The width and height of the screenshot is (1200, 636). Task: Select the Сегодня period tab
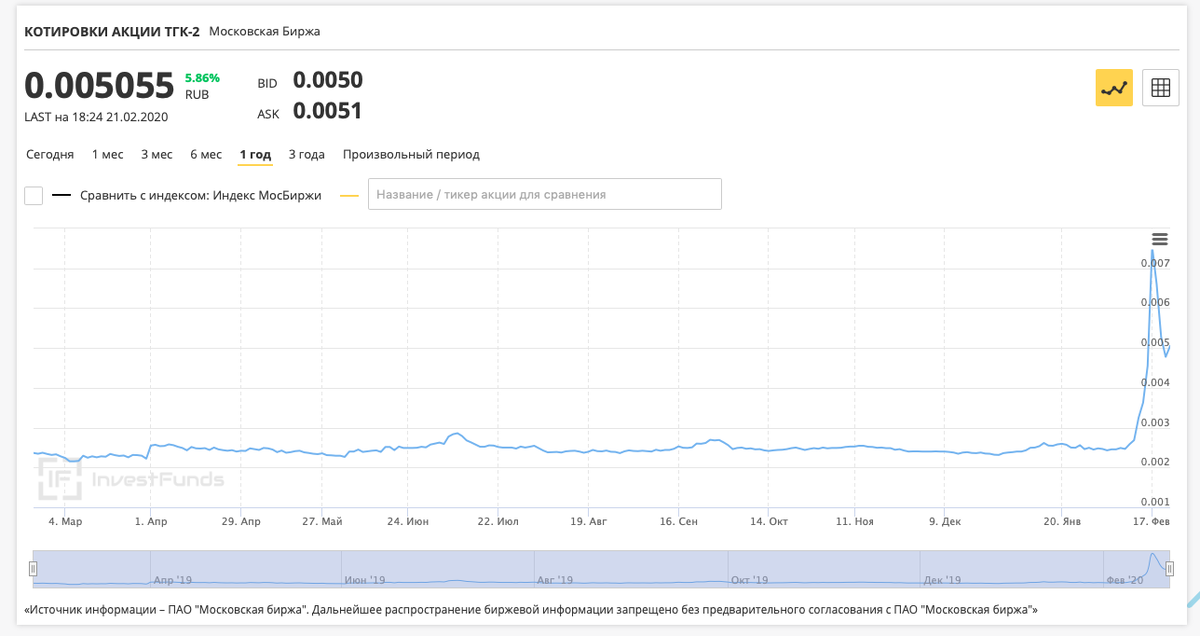(50, 155)
